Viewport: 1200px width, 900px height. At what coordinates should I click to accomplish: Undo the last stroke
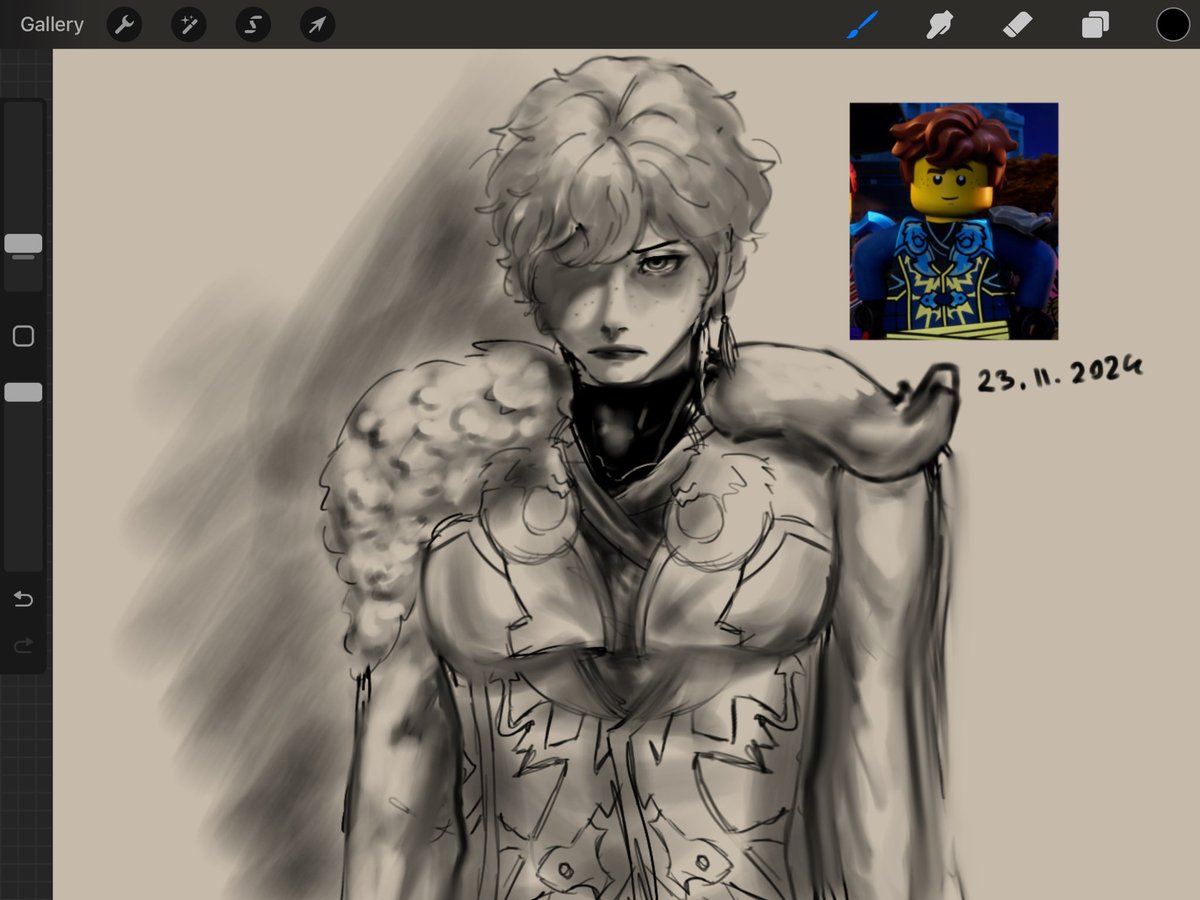[23, 599]
